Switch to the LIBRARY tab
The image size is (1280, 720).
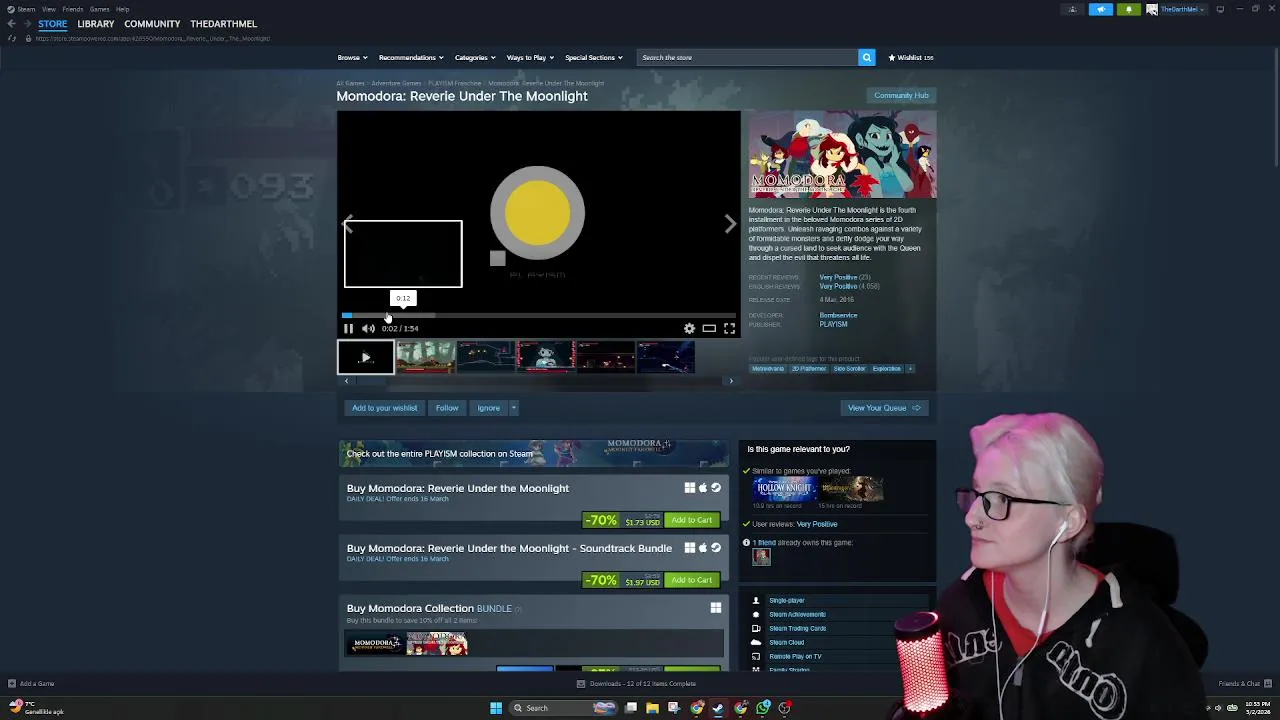(96, 24)
